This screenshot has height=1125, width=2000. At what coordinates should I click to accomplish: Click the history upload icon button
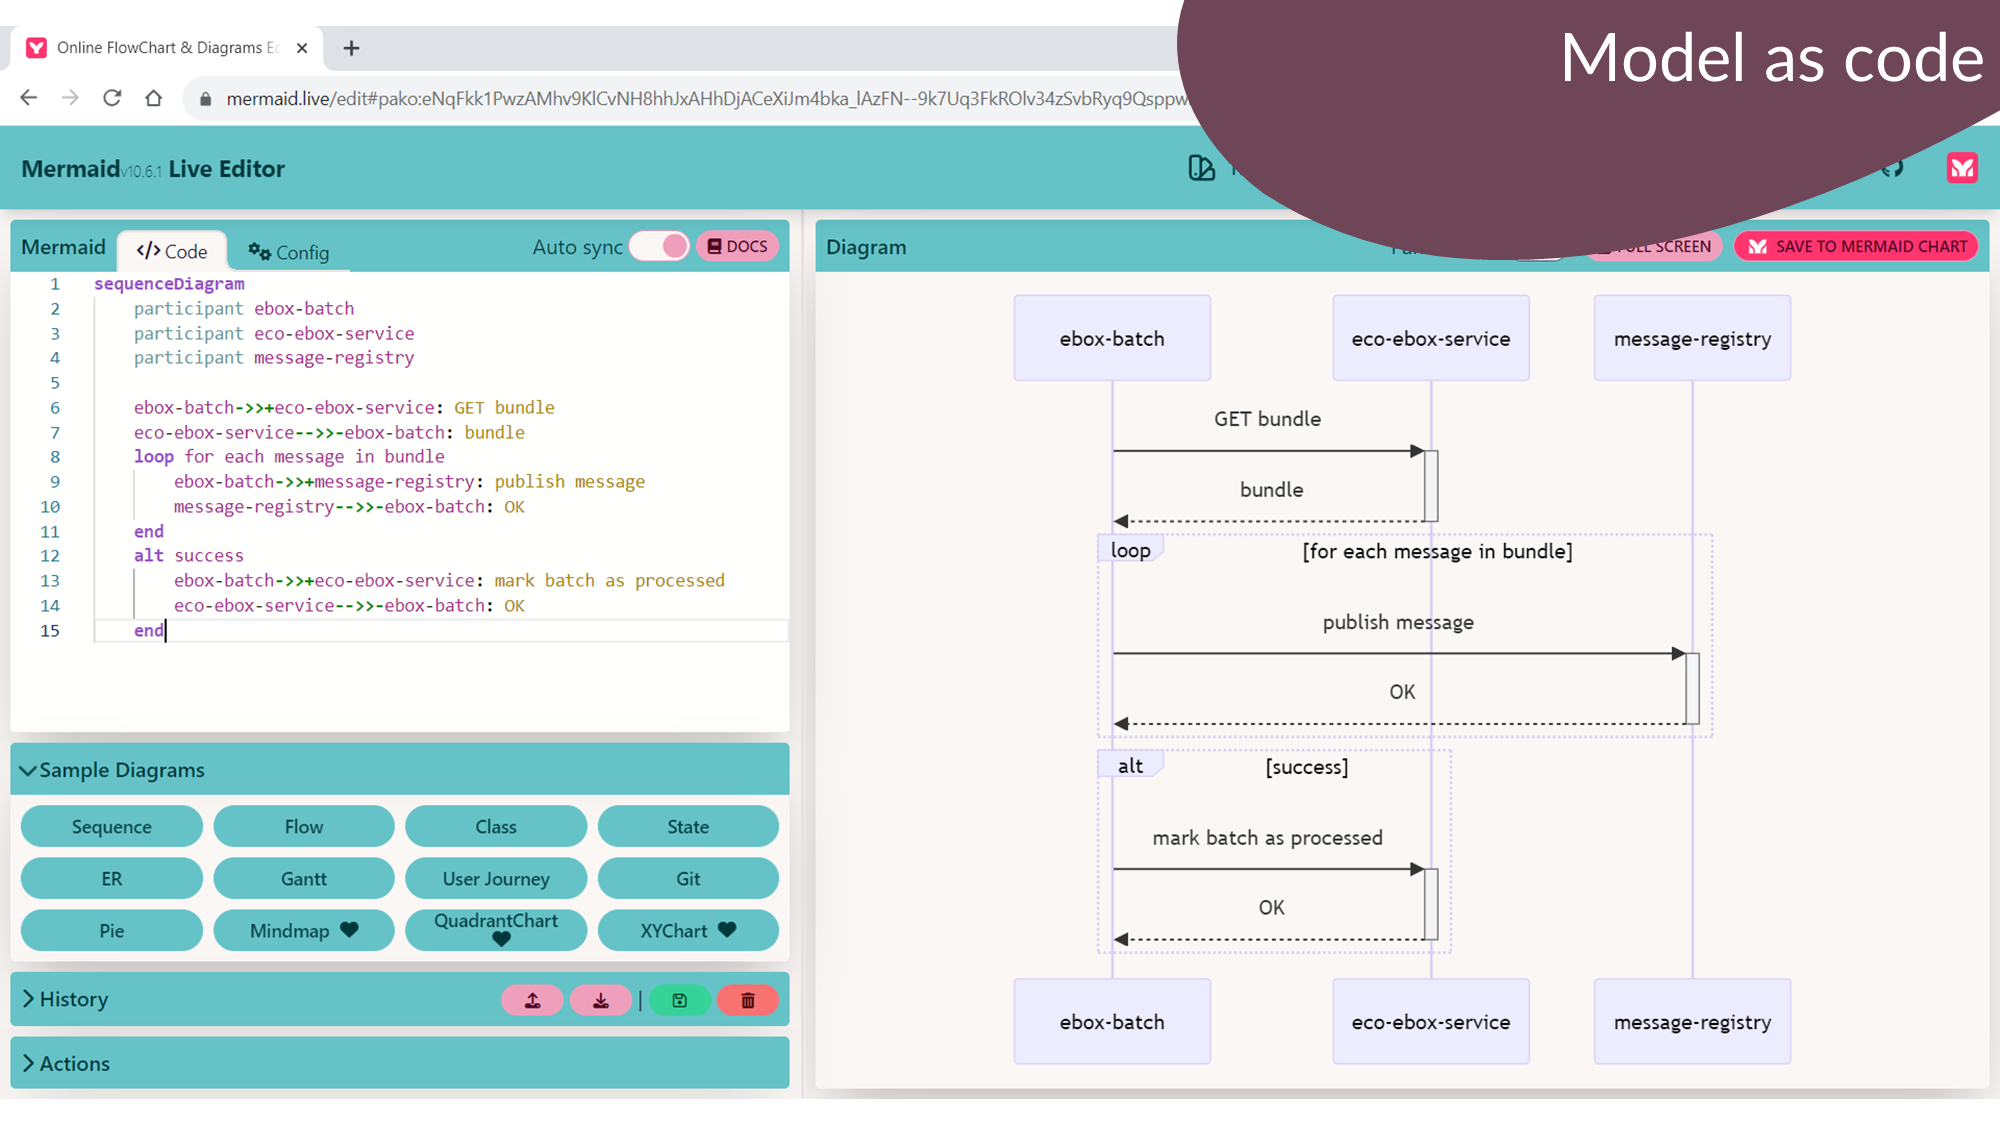532,1000
